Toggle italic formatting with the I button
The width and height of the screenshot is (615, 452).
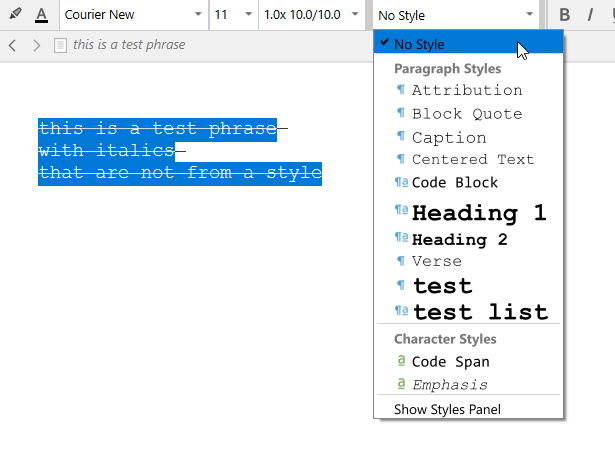pyautogui.click(x=591, y=15)
